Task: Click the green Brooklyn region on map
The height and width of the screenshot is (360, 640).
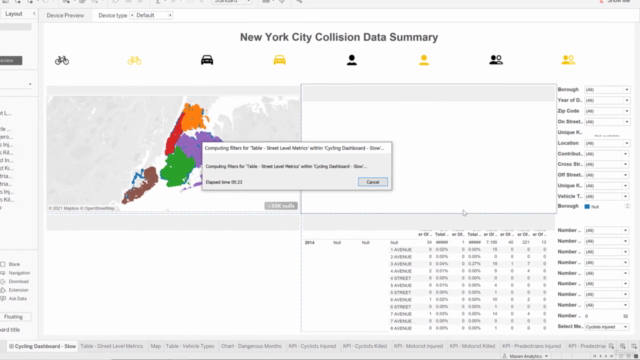Action: [x=178, y=167]
